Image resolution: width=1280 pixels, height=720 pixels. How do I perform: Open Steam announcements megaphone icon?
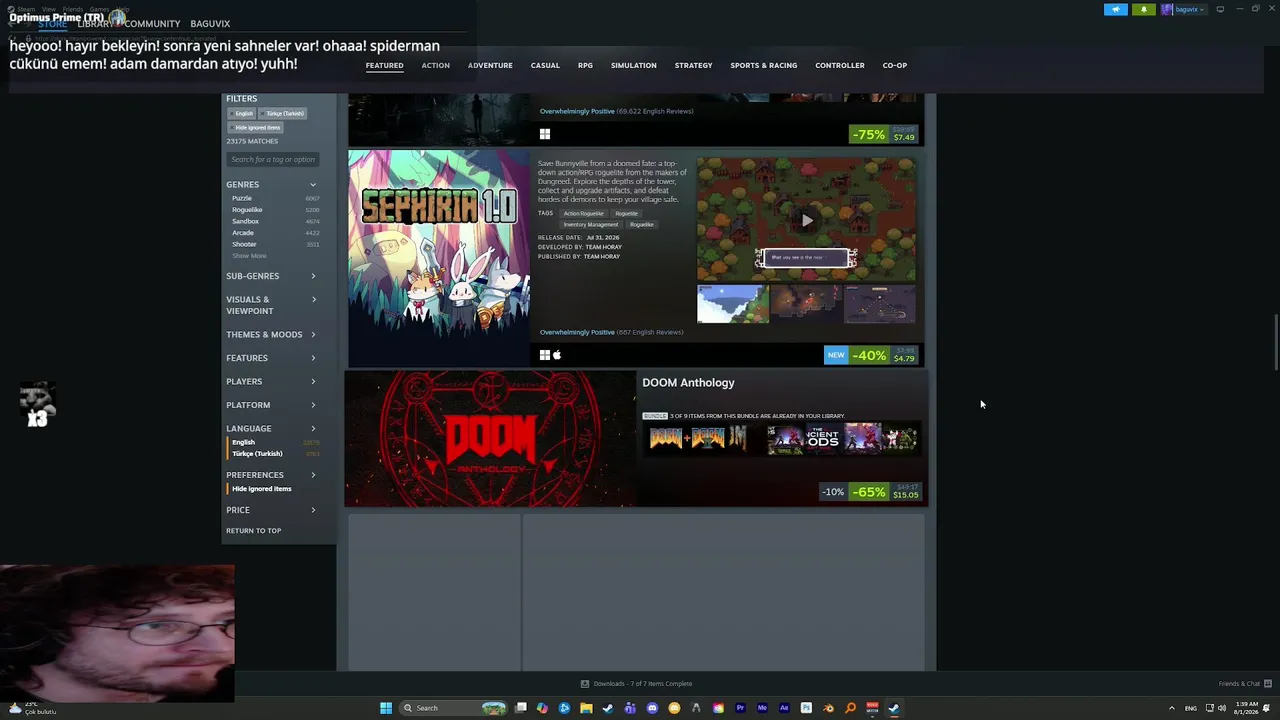click(1116, 10)
